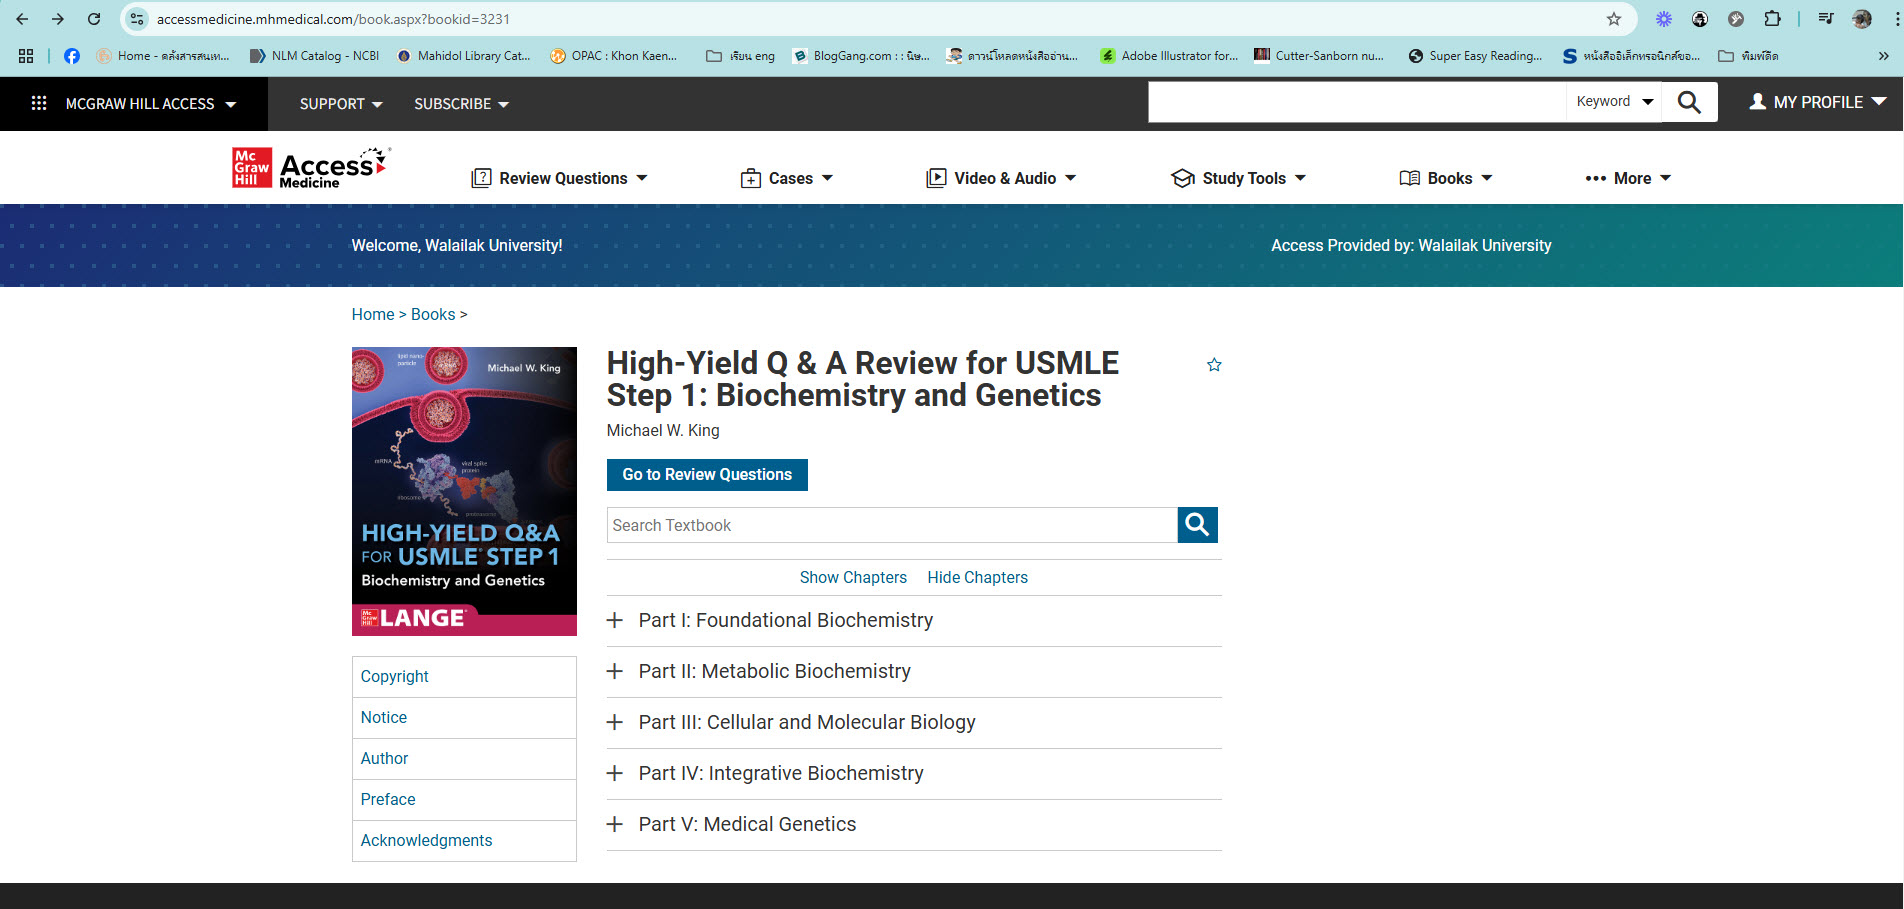Open the Books menu

[x=1446, y=178]
